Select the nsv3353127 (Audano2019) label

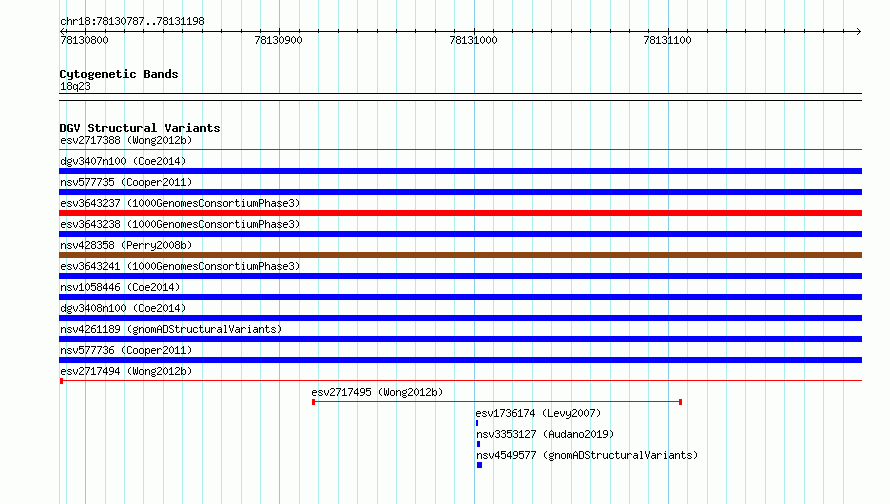coord(545,434)
